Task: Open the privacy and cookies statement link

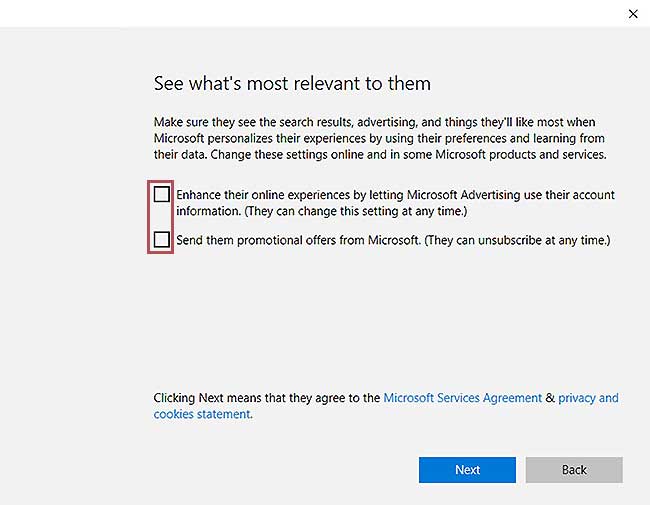Action: (588, 398)
